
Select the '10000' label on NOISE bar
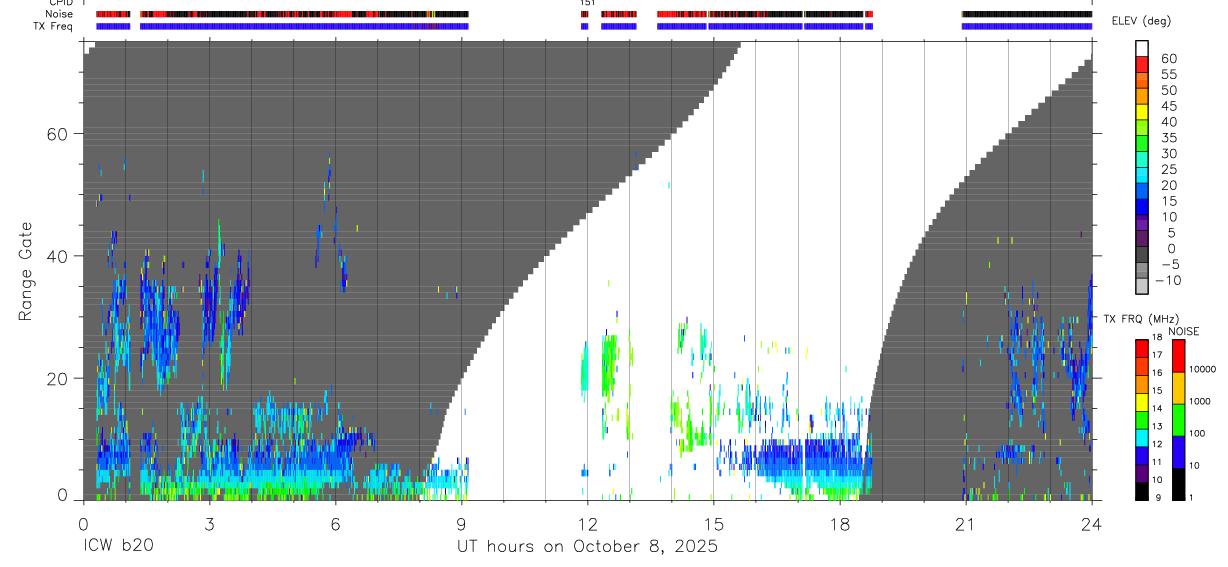pyautogui.click(x=1203, y=369)
